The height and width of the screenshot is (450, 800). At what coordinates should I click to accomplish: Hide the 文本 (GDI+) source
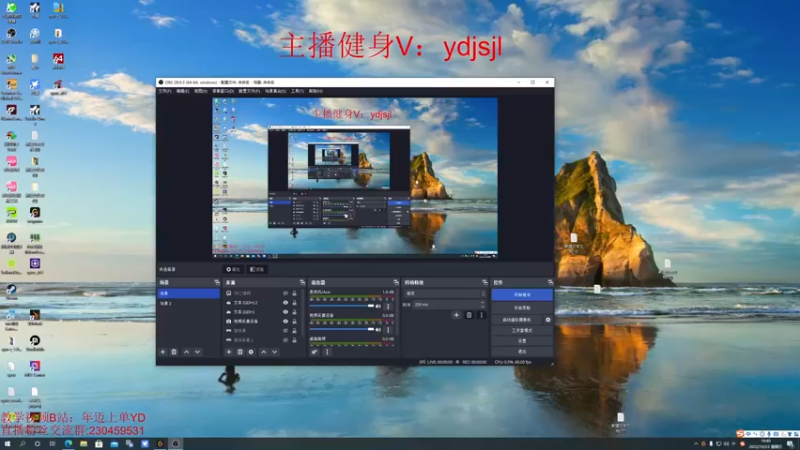coord(285,312)
